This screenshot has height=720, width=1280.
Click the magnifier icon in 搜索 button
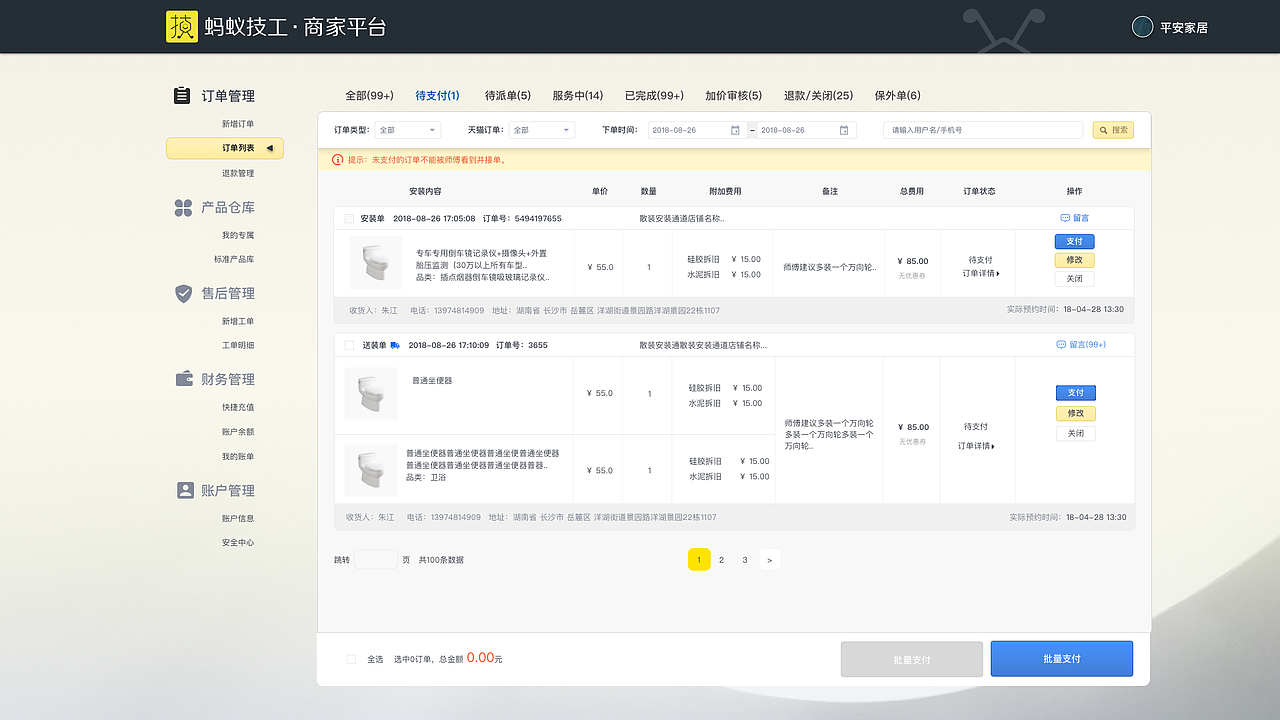click(1102, 130)
